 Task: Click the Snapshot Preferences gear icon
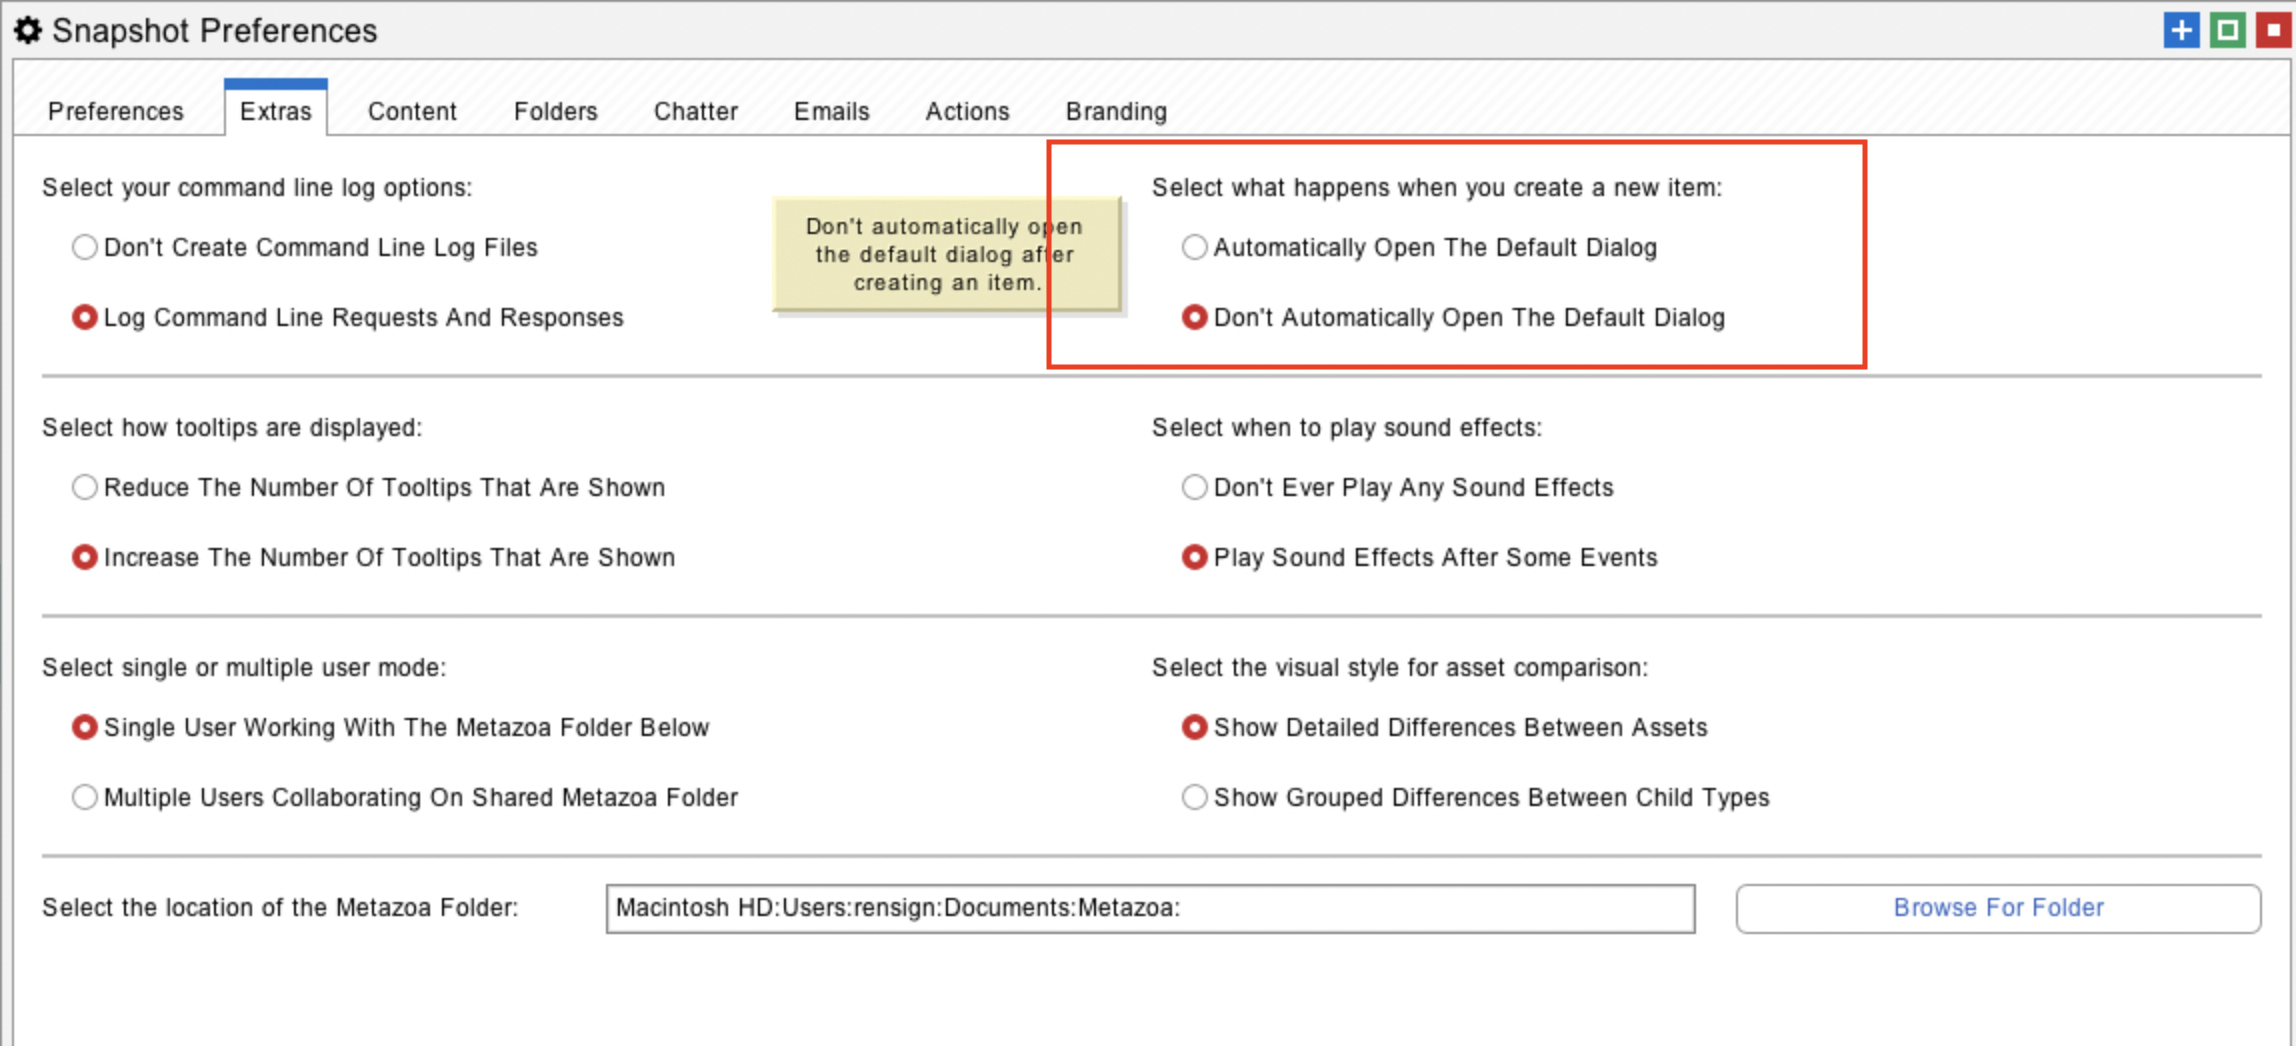click(28, 31)
